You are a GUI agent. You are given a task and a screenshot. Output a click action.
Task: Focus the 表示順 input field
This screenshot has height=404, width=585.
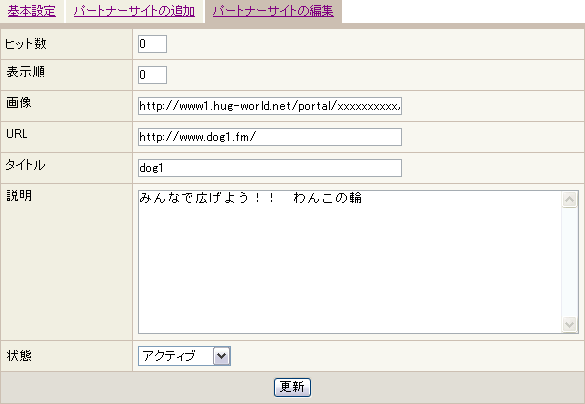pos(152,75)
